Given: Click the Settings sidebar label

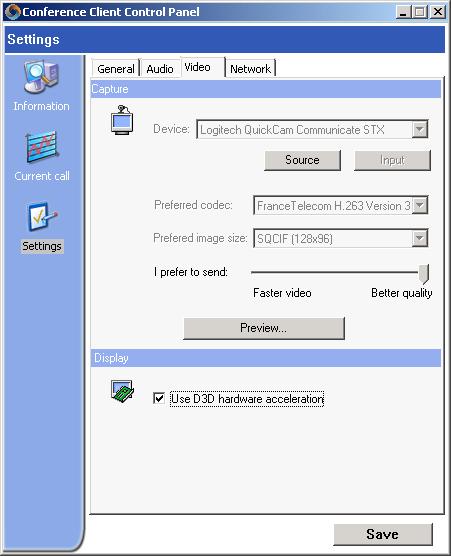Looking at the screenshot, I should pyautogui.click(x=42, y=246).
